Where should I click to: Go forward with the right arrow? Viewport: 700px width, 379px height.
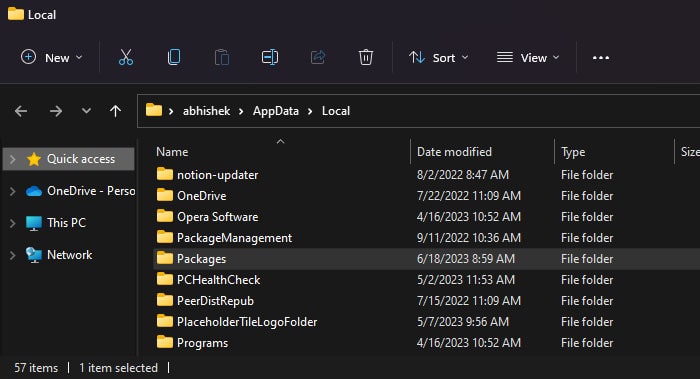(56, 111)
